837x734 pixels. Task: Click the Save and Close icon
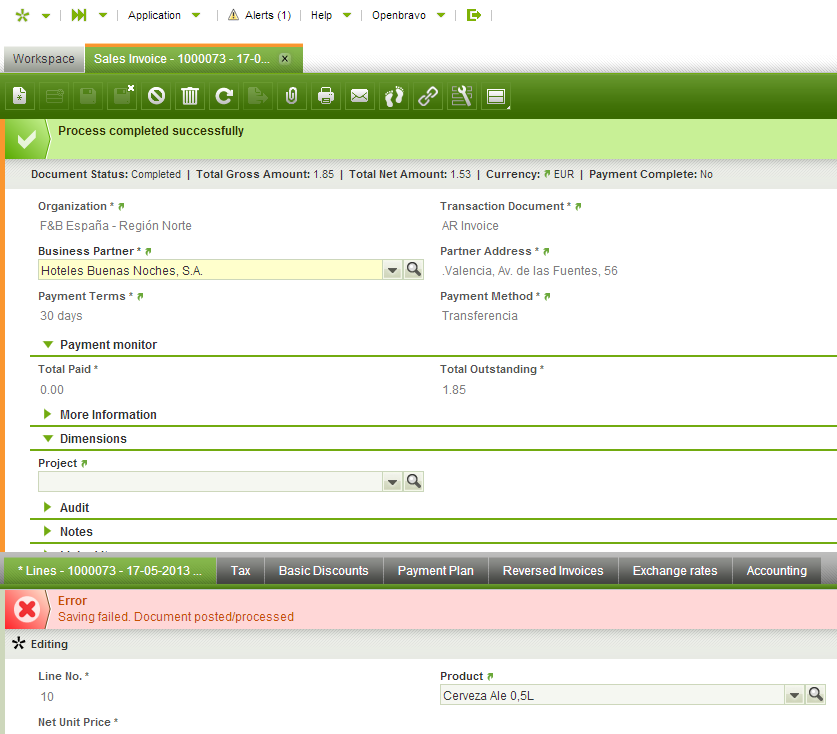(x=122, y=96)
